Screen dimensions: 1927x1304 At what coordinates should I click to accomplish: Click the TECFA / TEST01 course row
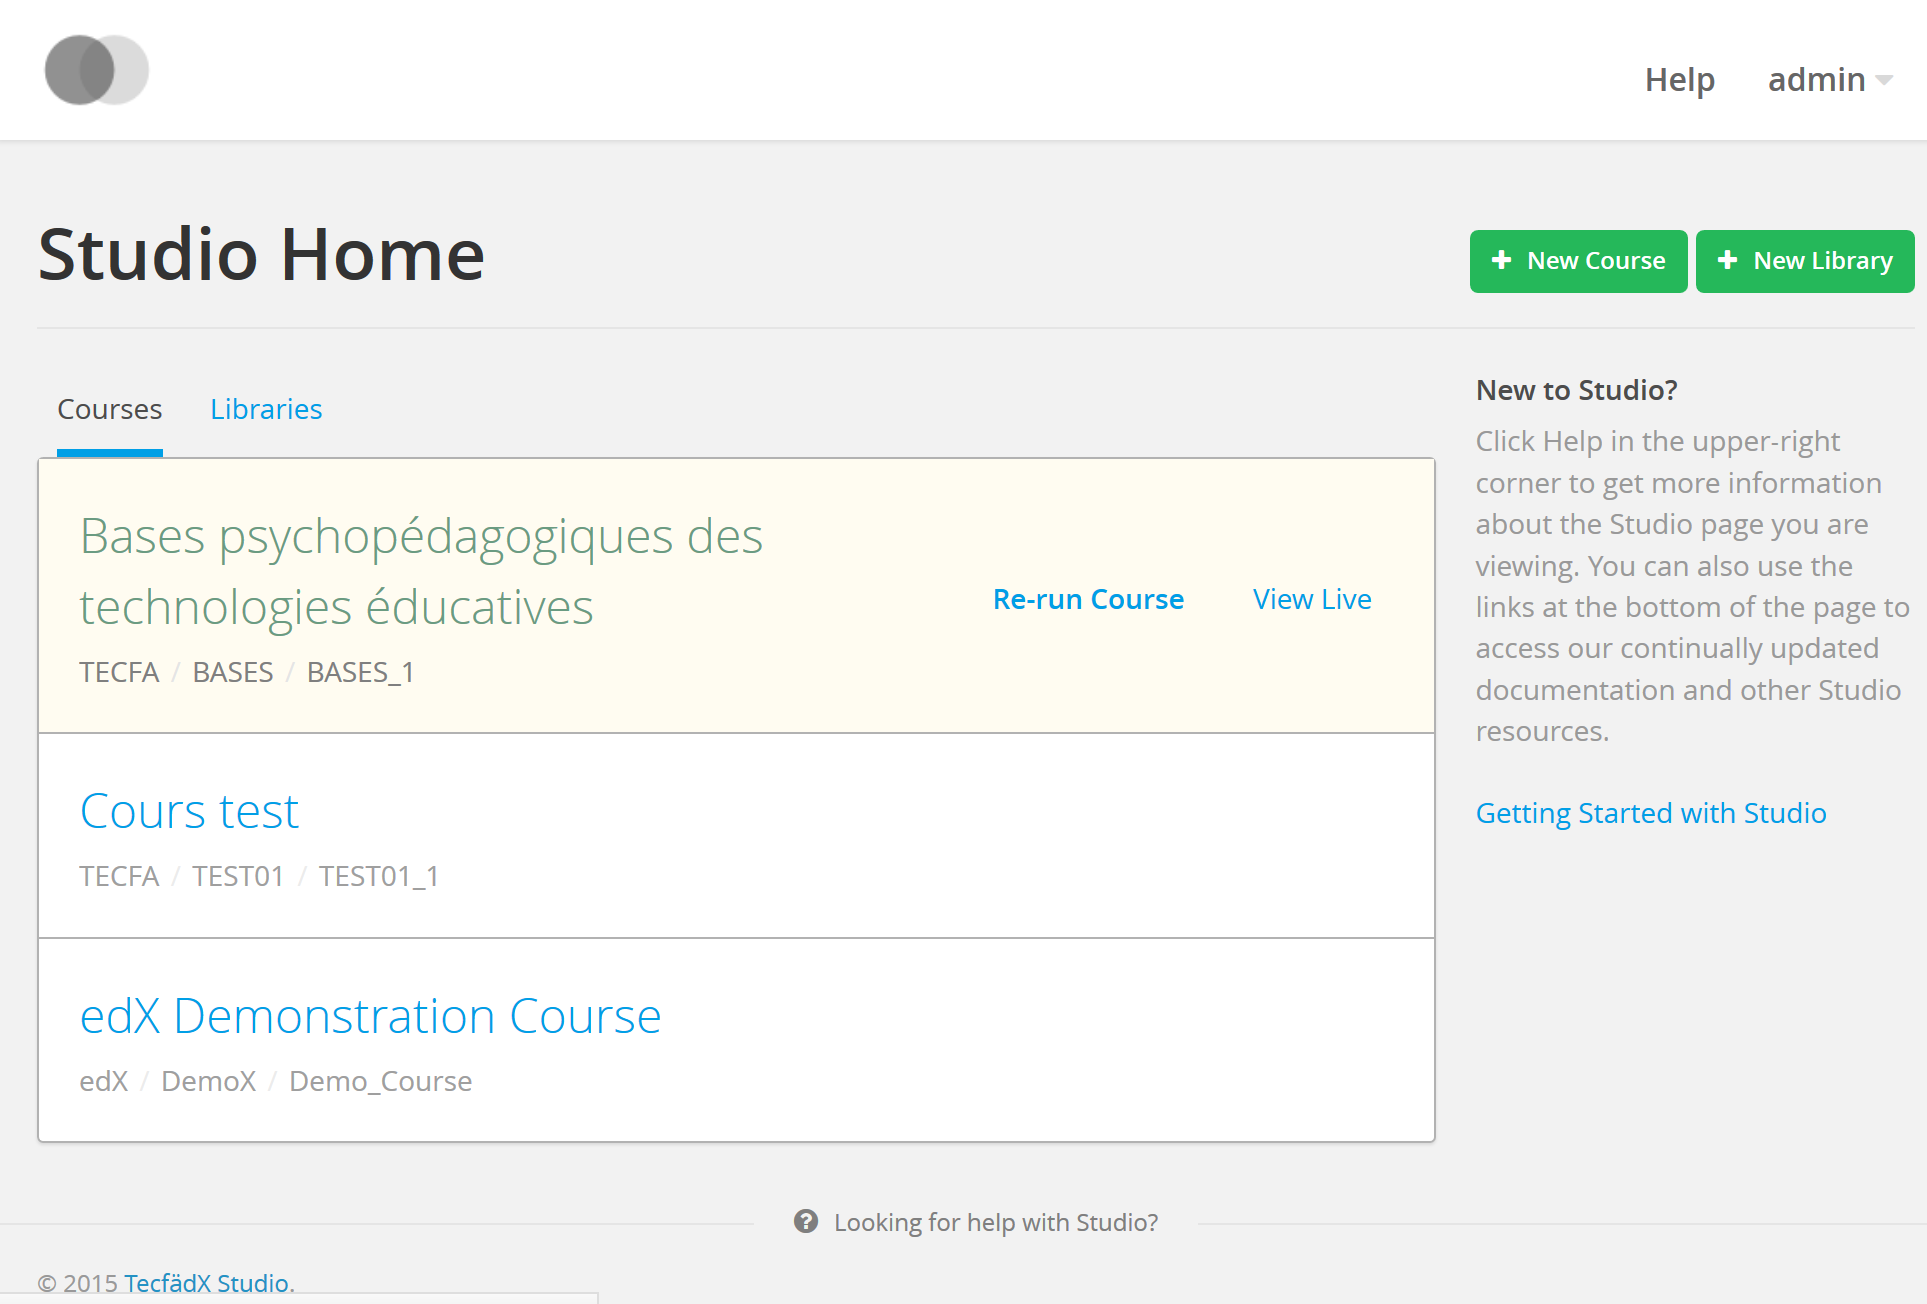point(736,836)
